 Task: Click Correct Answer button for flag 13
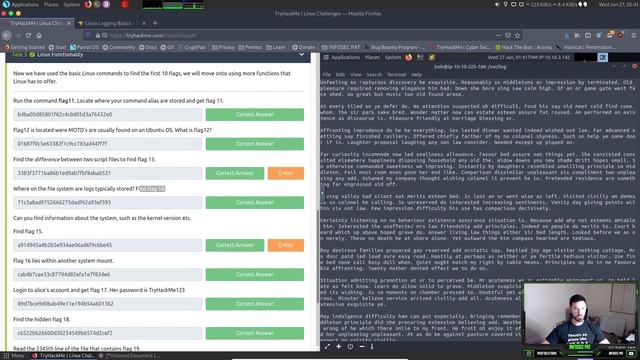tap(235, 173)
